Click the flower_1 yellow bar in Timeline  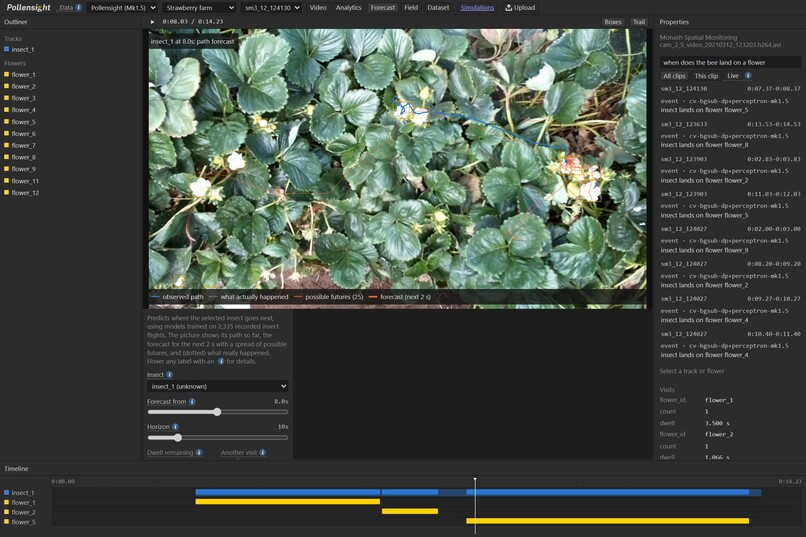287,502
